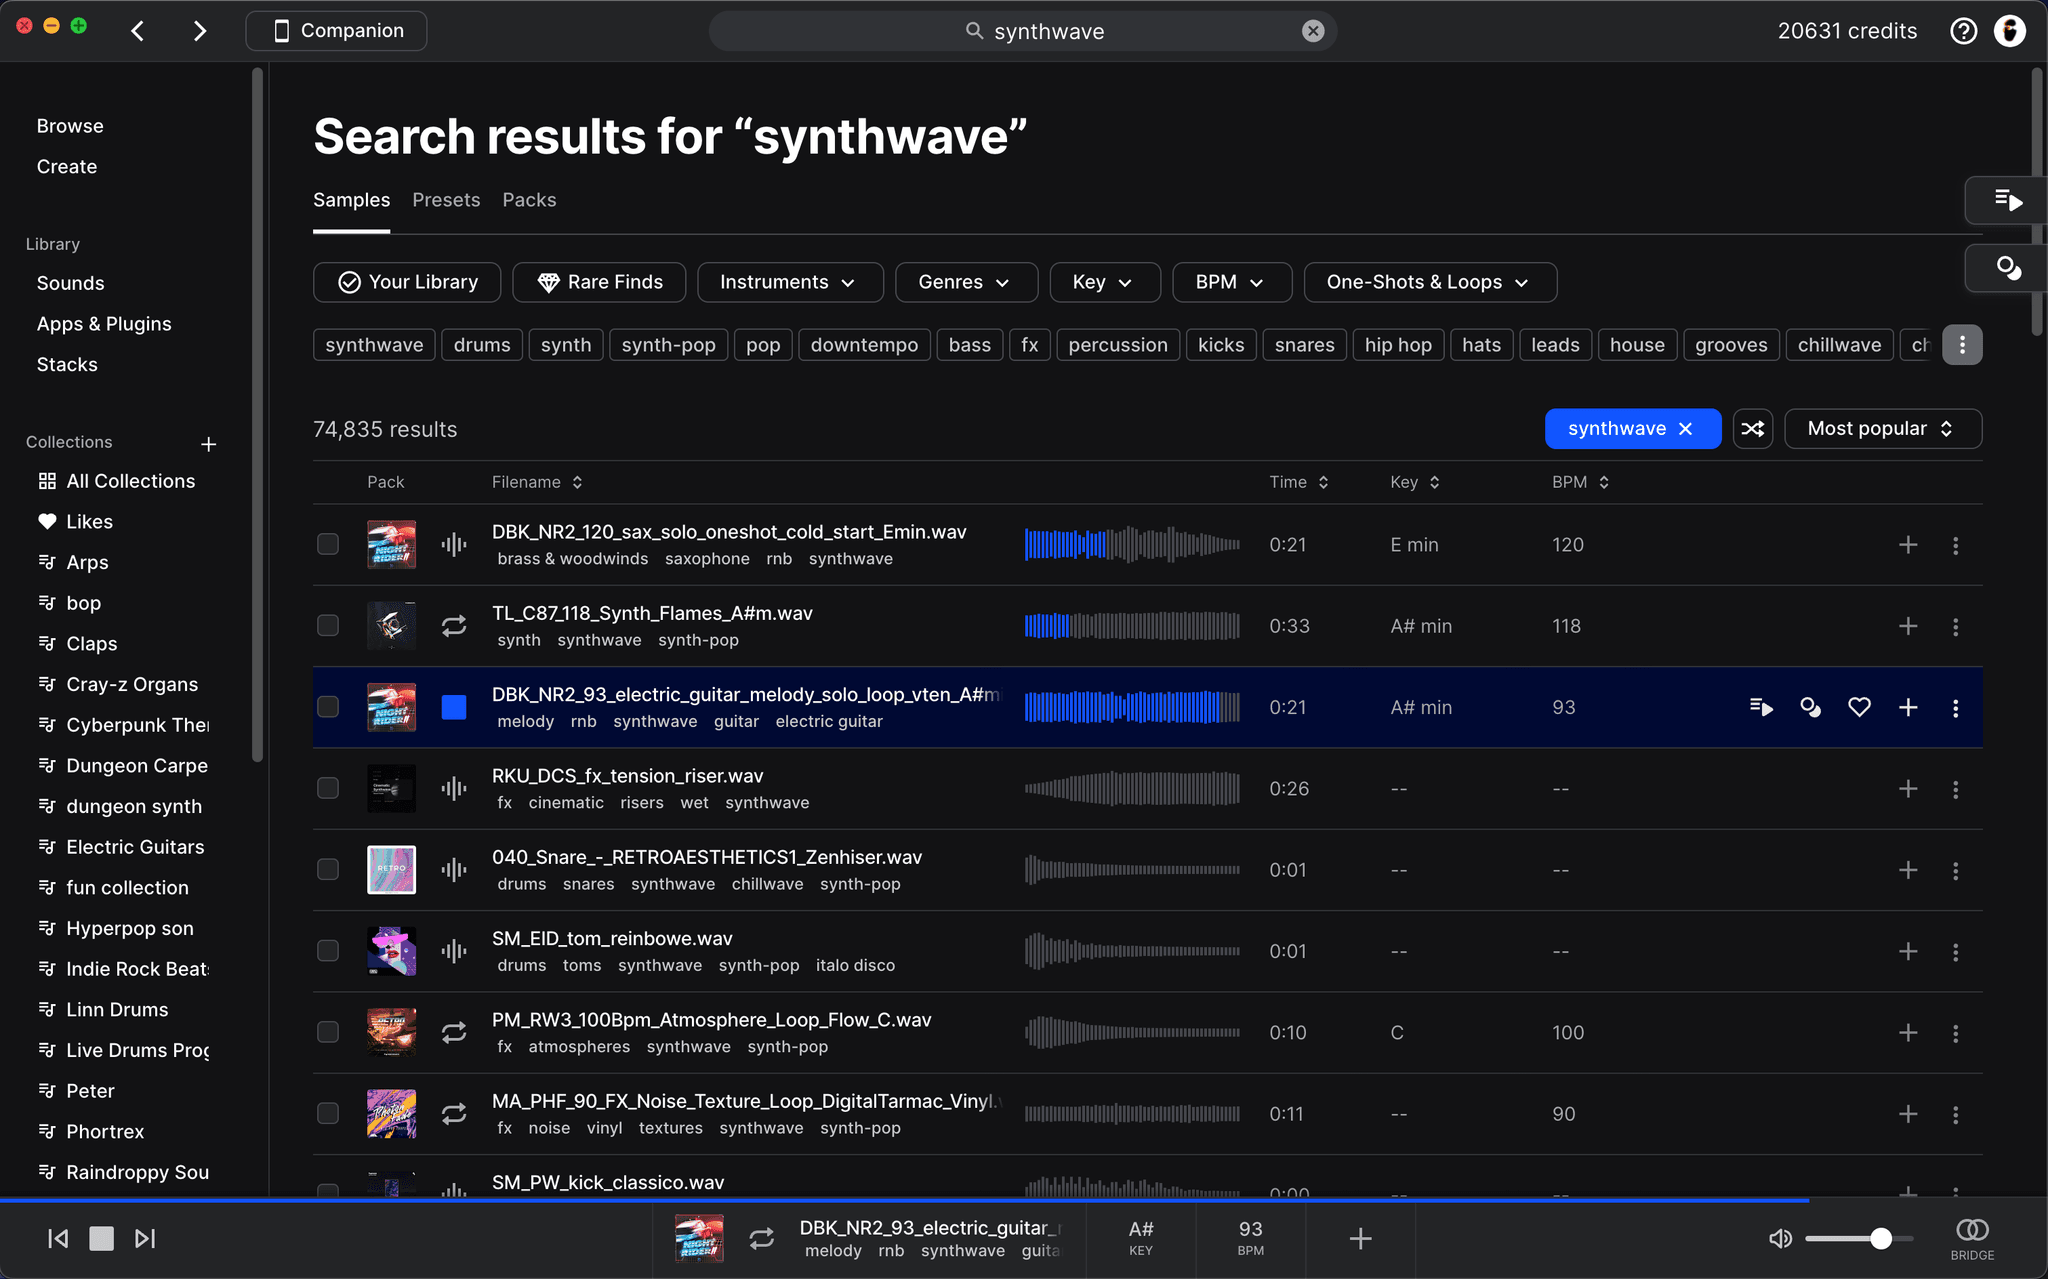This screenshot has height=1279, width=2048.
Task: Tick the checkbox for sax solo sample
Action: pos(328,544)
